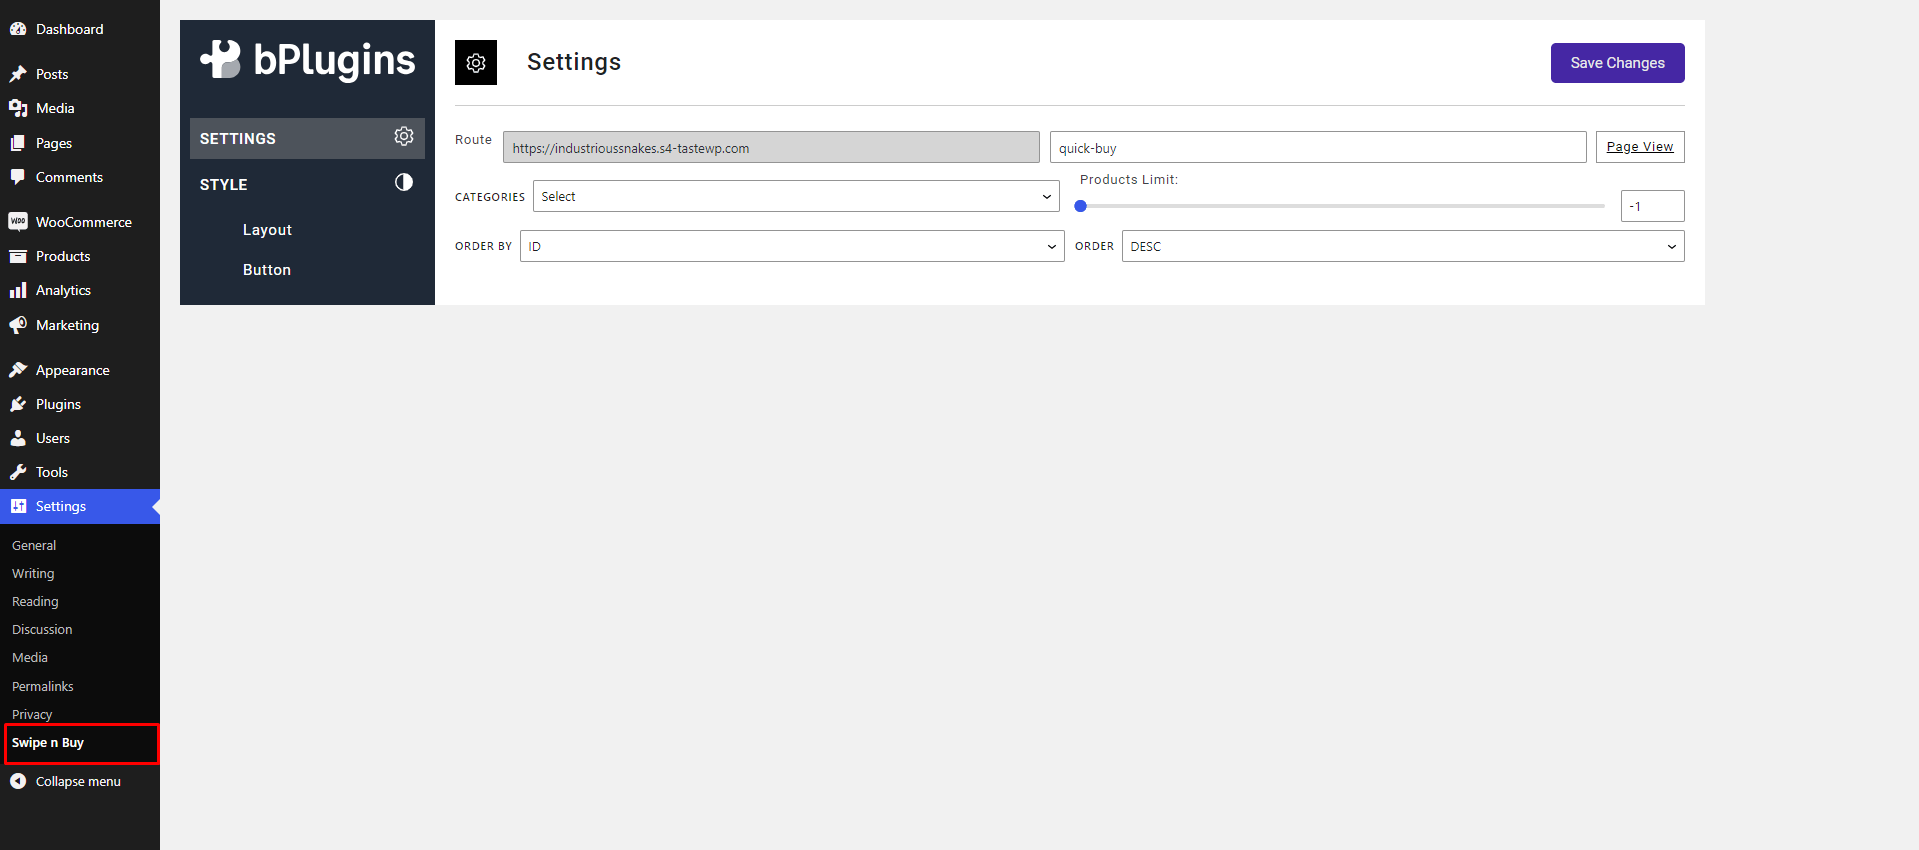Click the Marketing megaphone icon
This screenshot has width=1919, height=850.
[x=18, y=325]
